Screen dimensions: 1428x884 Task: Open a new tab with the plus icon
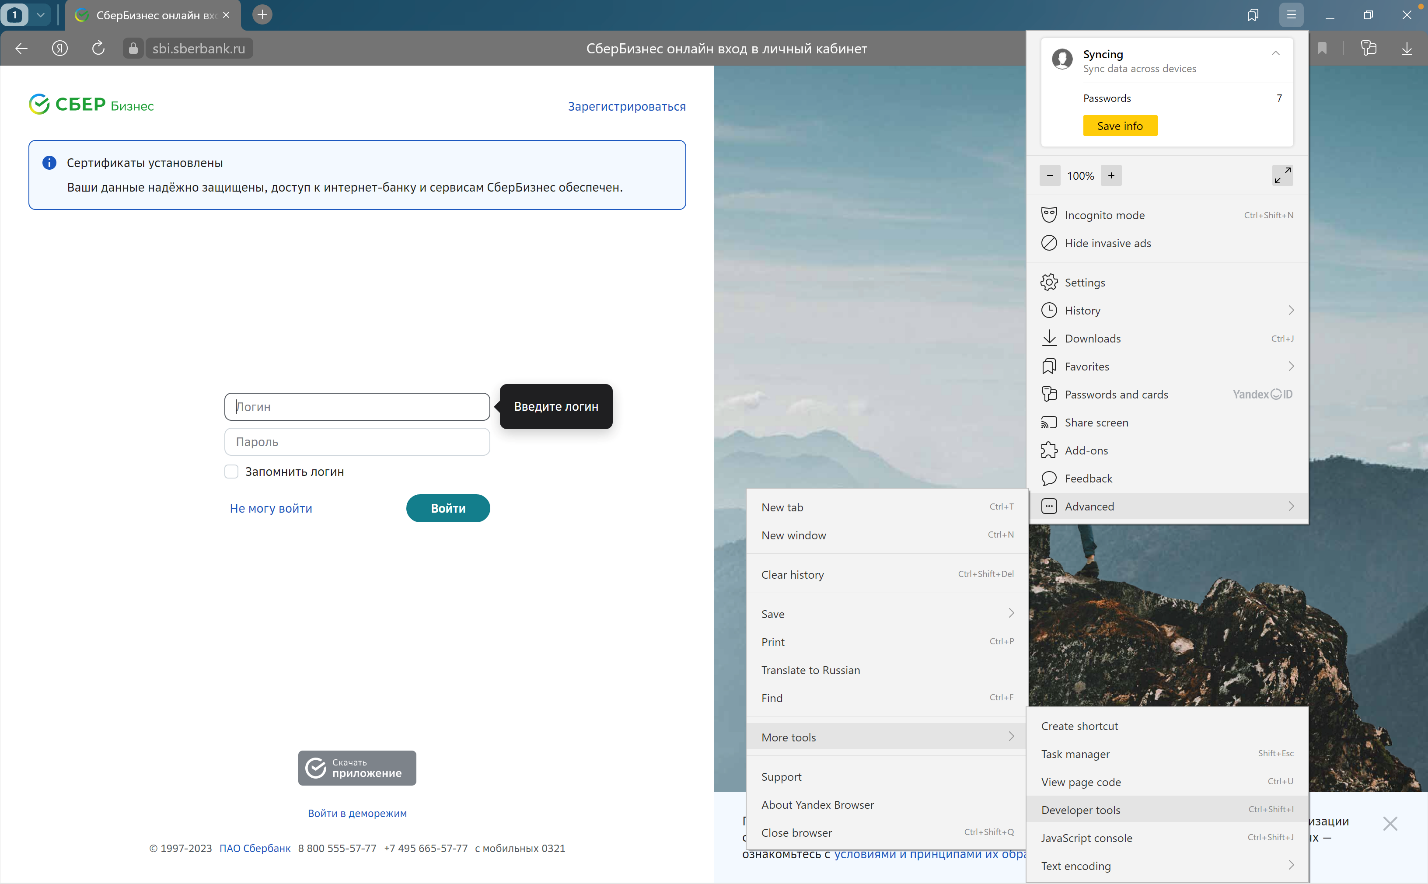click(x=262, y=14)
